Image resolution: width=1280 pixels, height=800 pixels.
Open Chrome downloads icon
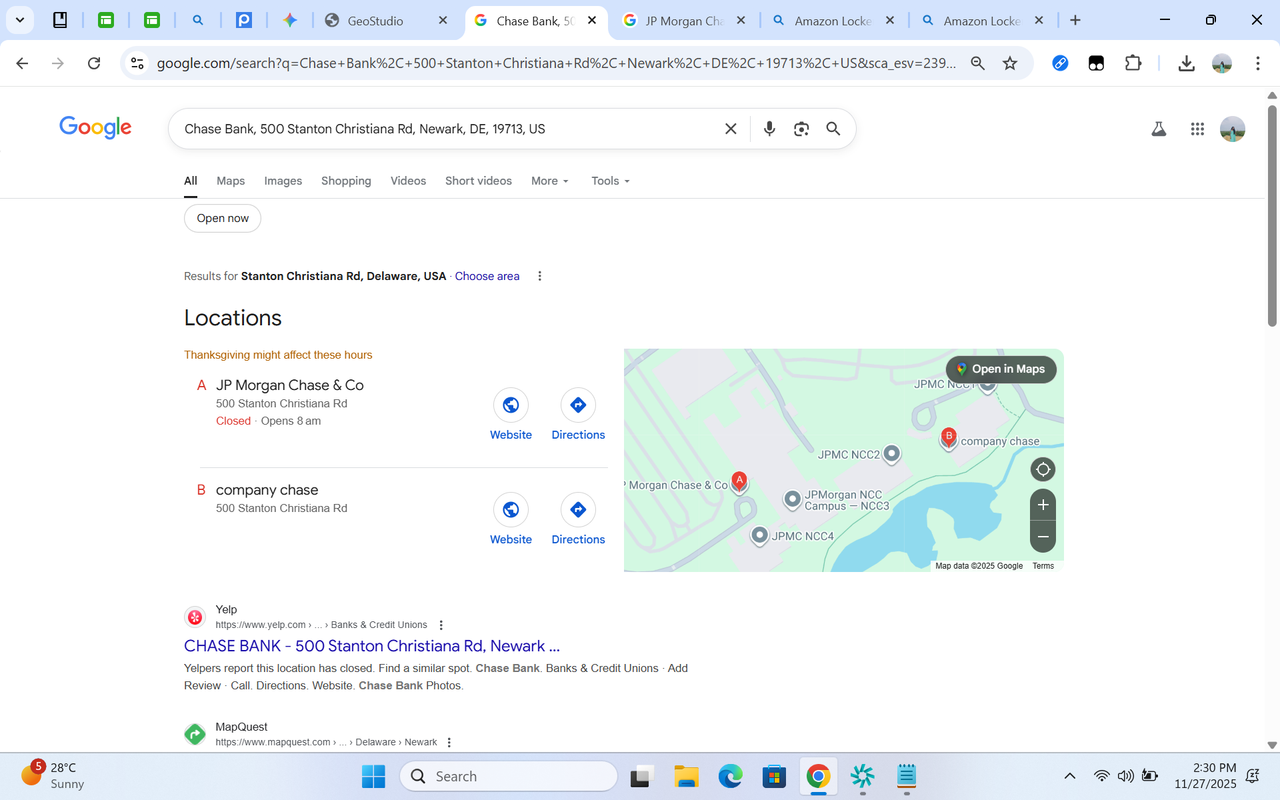(x=1186, y=63)
